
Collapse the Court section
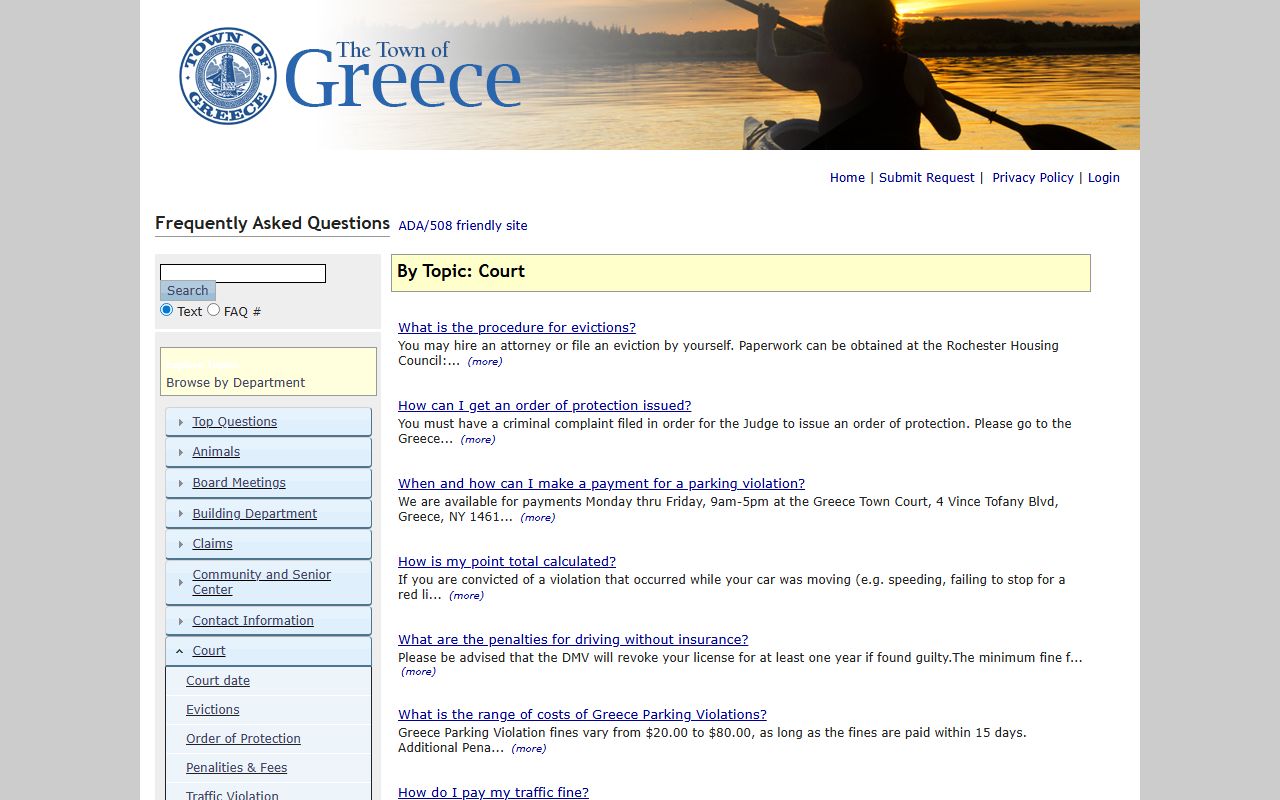click(x=268, y=651)
